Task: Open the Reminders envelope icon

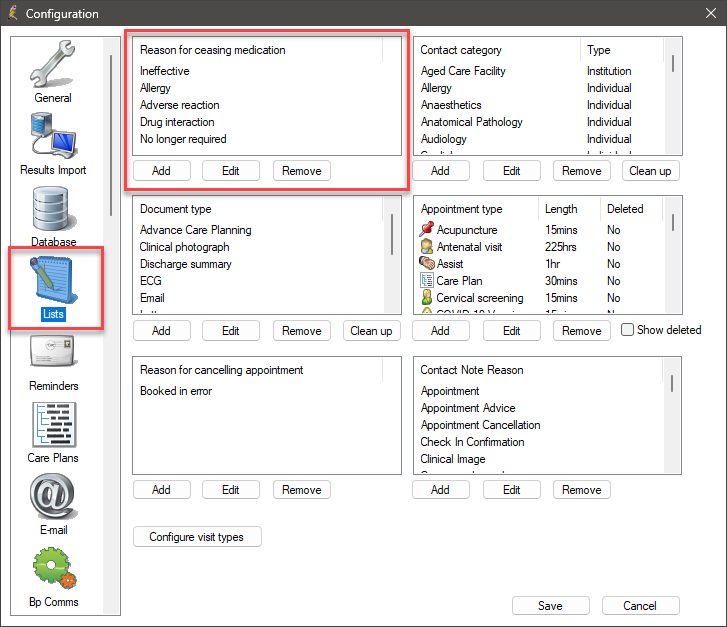Action: coord(53,352)
